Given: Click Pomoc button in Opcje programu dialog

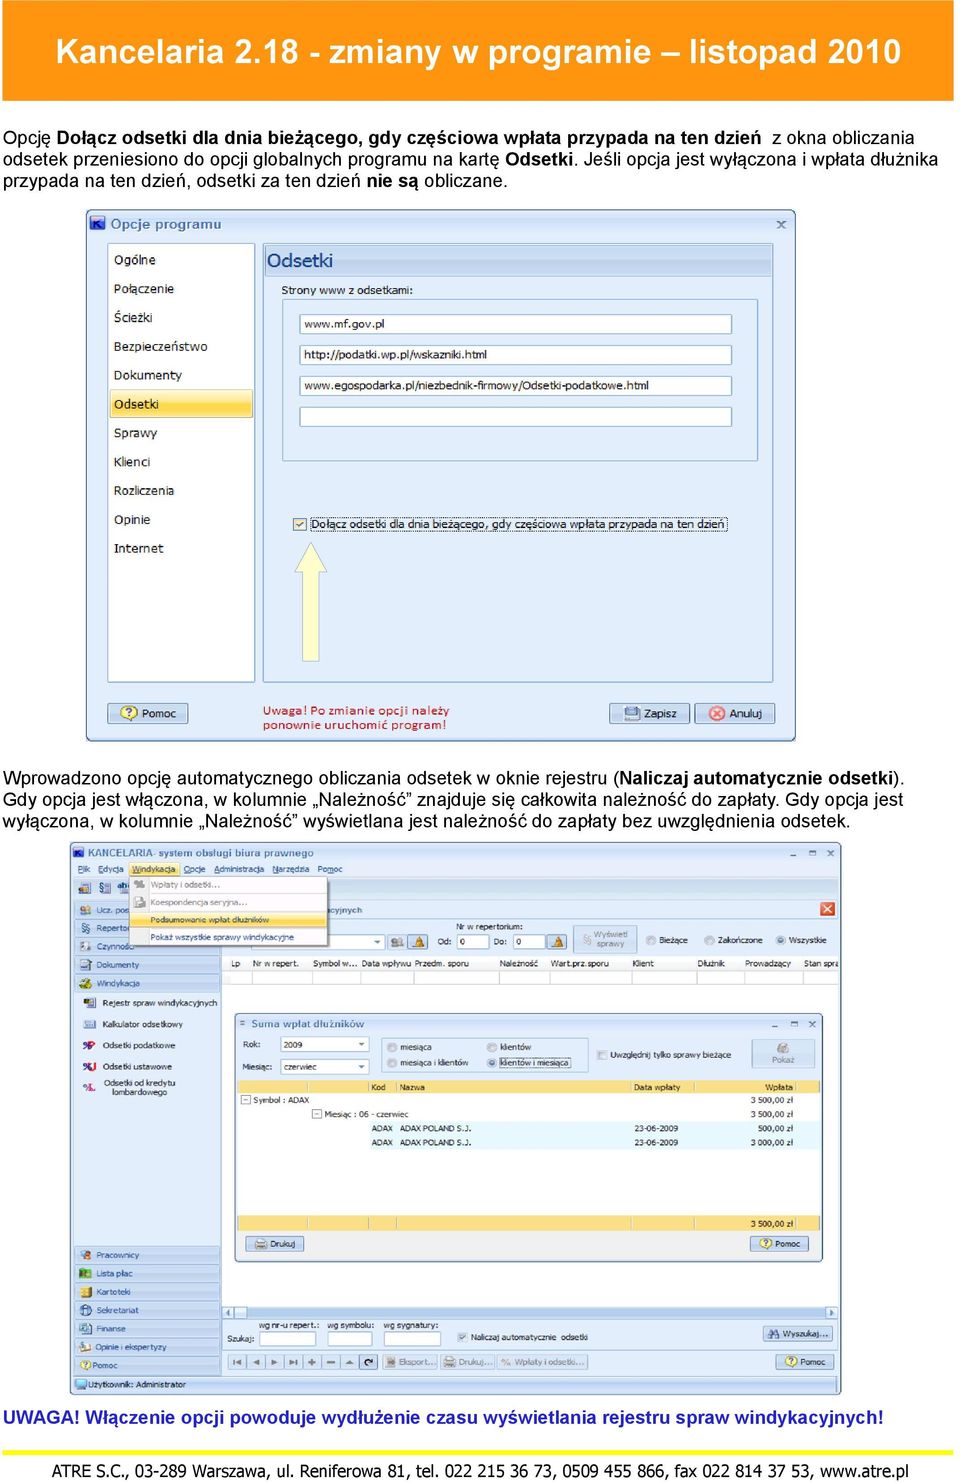Looking at the screenshot, I should [x=148, y=713].
